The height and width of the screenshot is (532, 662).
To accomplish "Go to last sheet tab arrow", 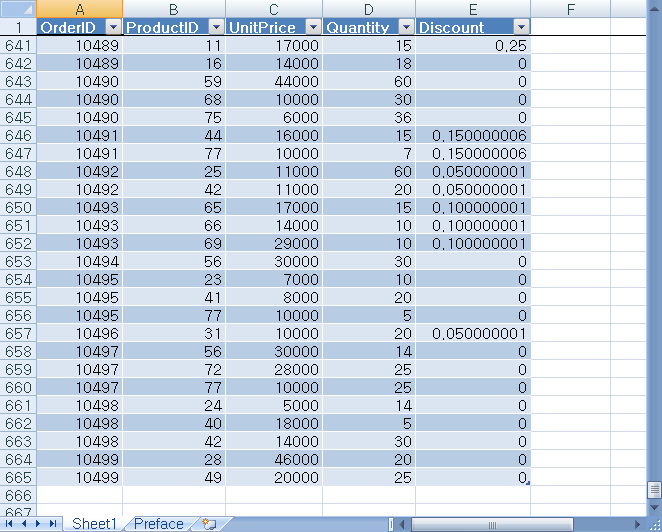I will click(x=53, y=524).
